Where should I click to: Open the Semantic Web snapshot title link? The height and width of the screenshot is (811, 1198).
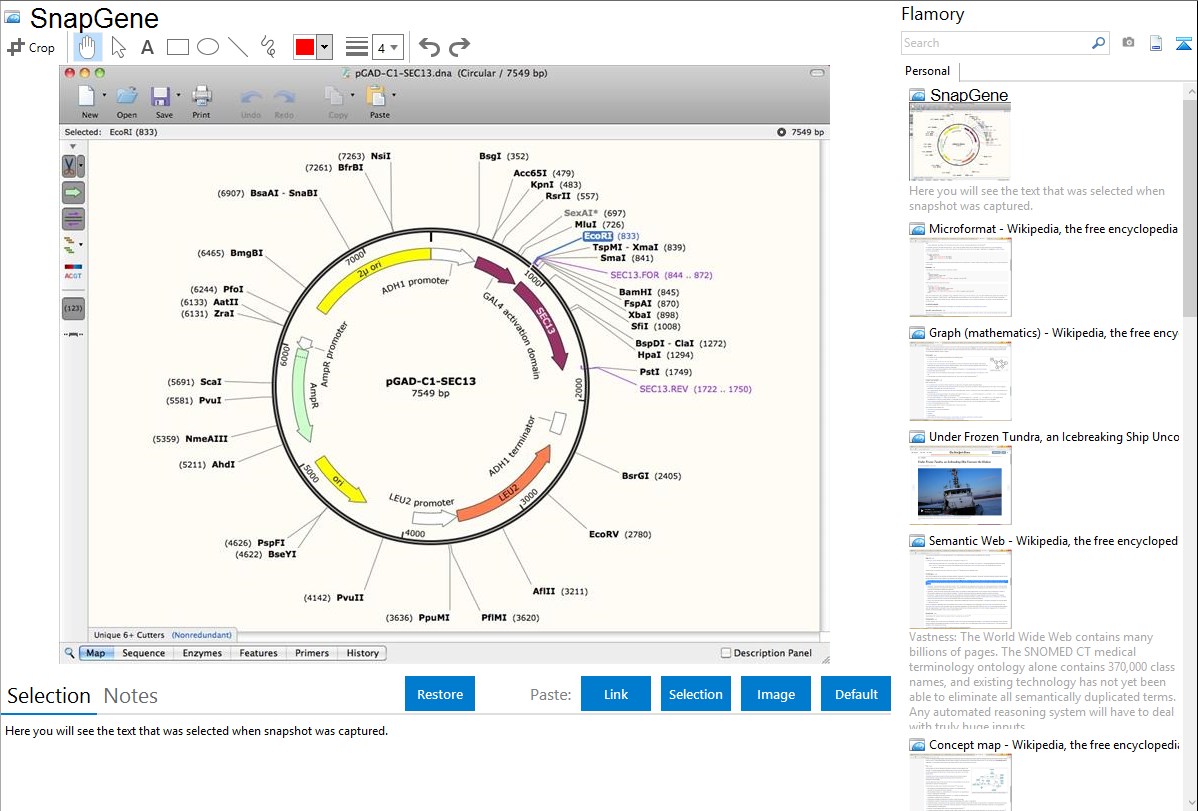point(1053,541)
